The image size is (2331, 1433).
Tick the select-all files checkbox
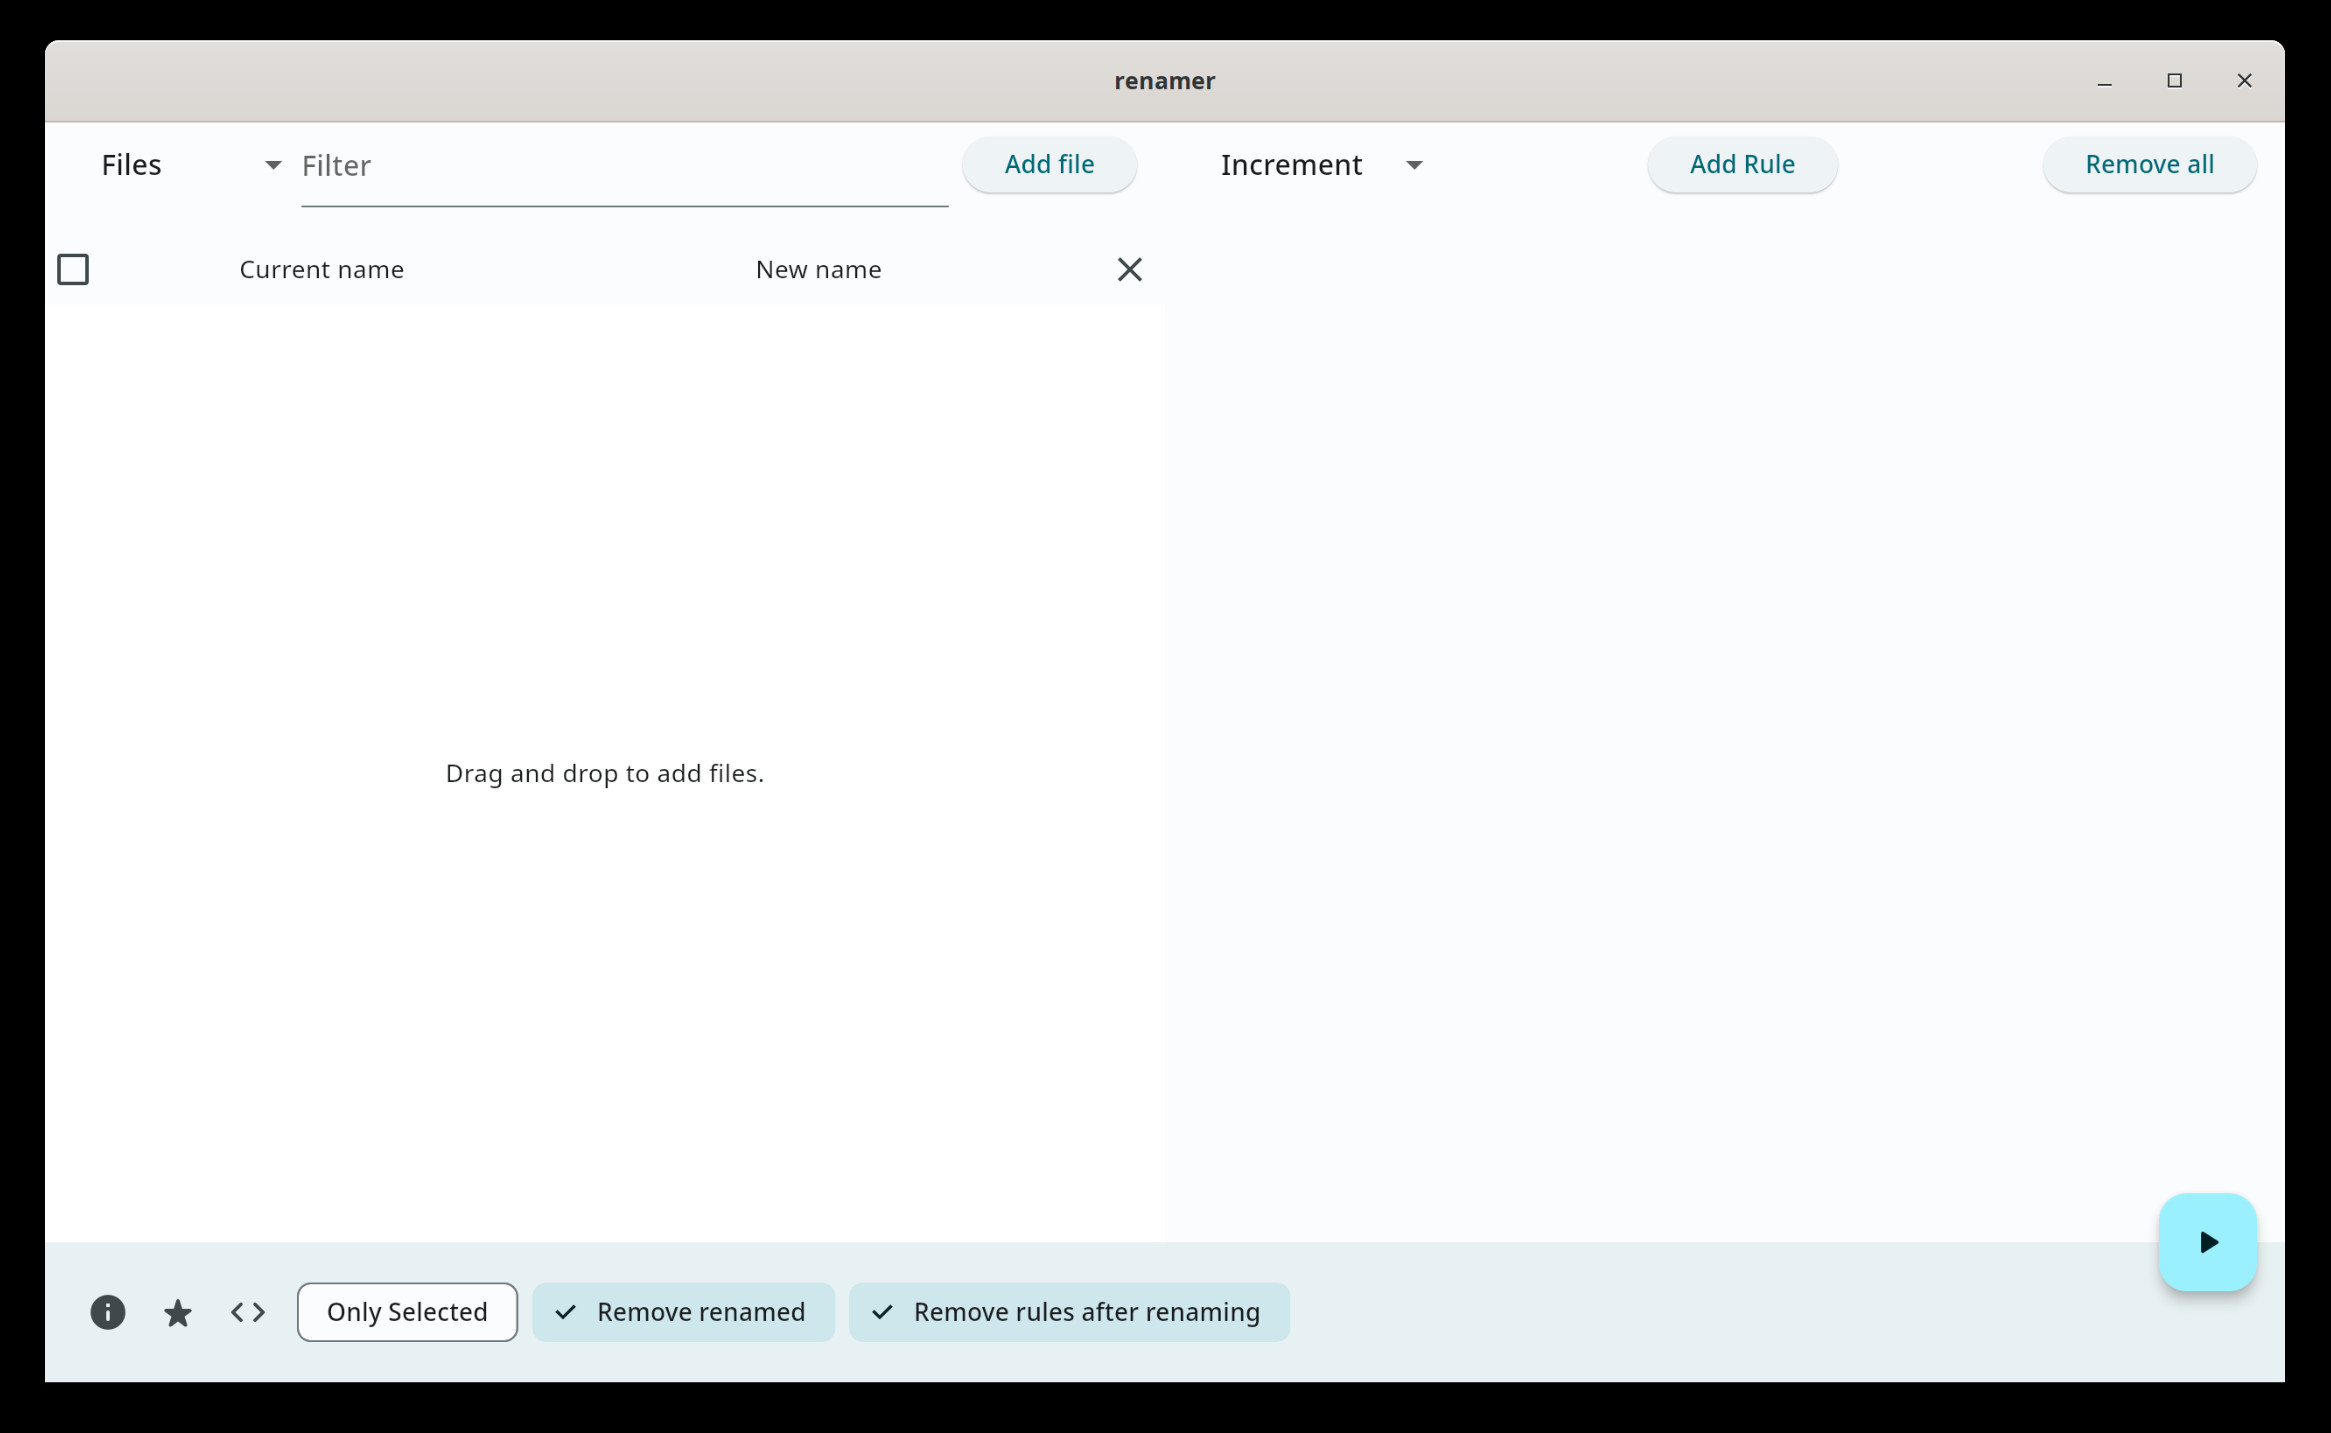click(73, 269)
